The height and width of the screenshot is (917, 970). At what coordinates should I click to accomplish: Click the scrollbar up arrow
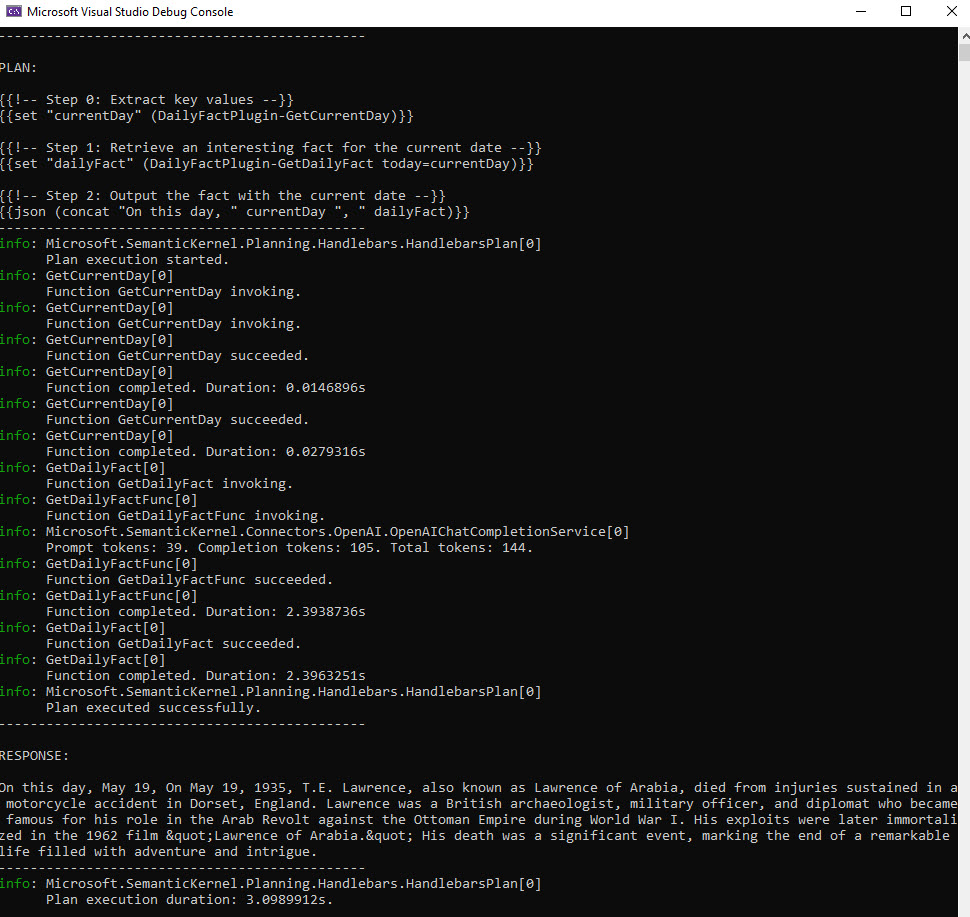point(964,37)
